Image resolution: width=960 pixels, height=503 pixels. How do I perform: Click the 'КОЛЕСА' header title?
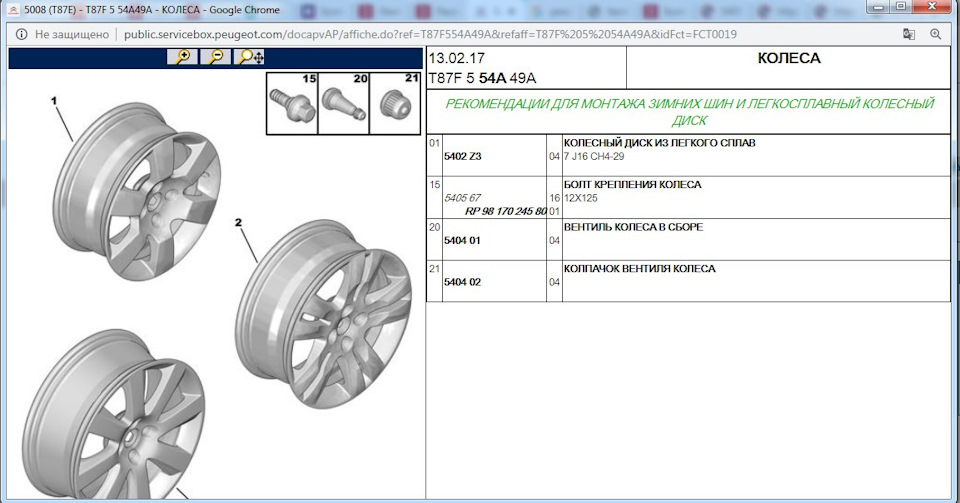789,58
